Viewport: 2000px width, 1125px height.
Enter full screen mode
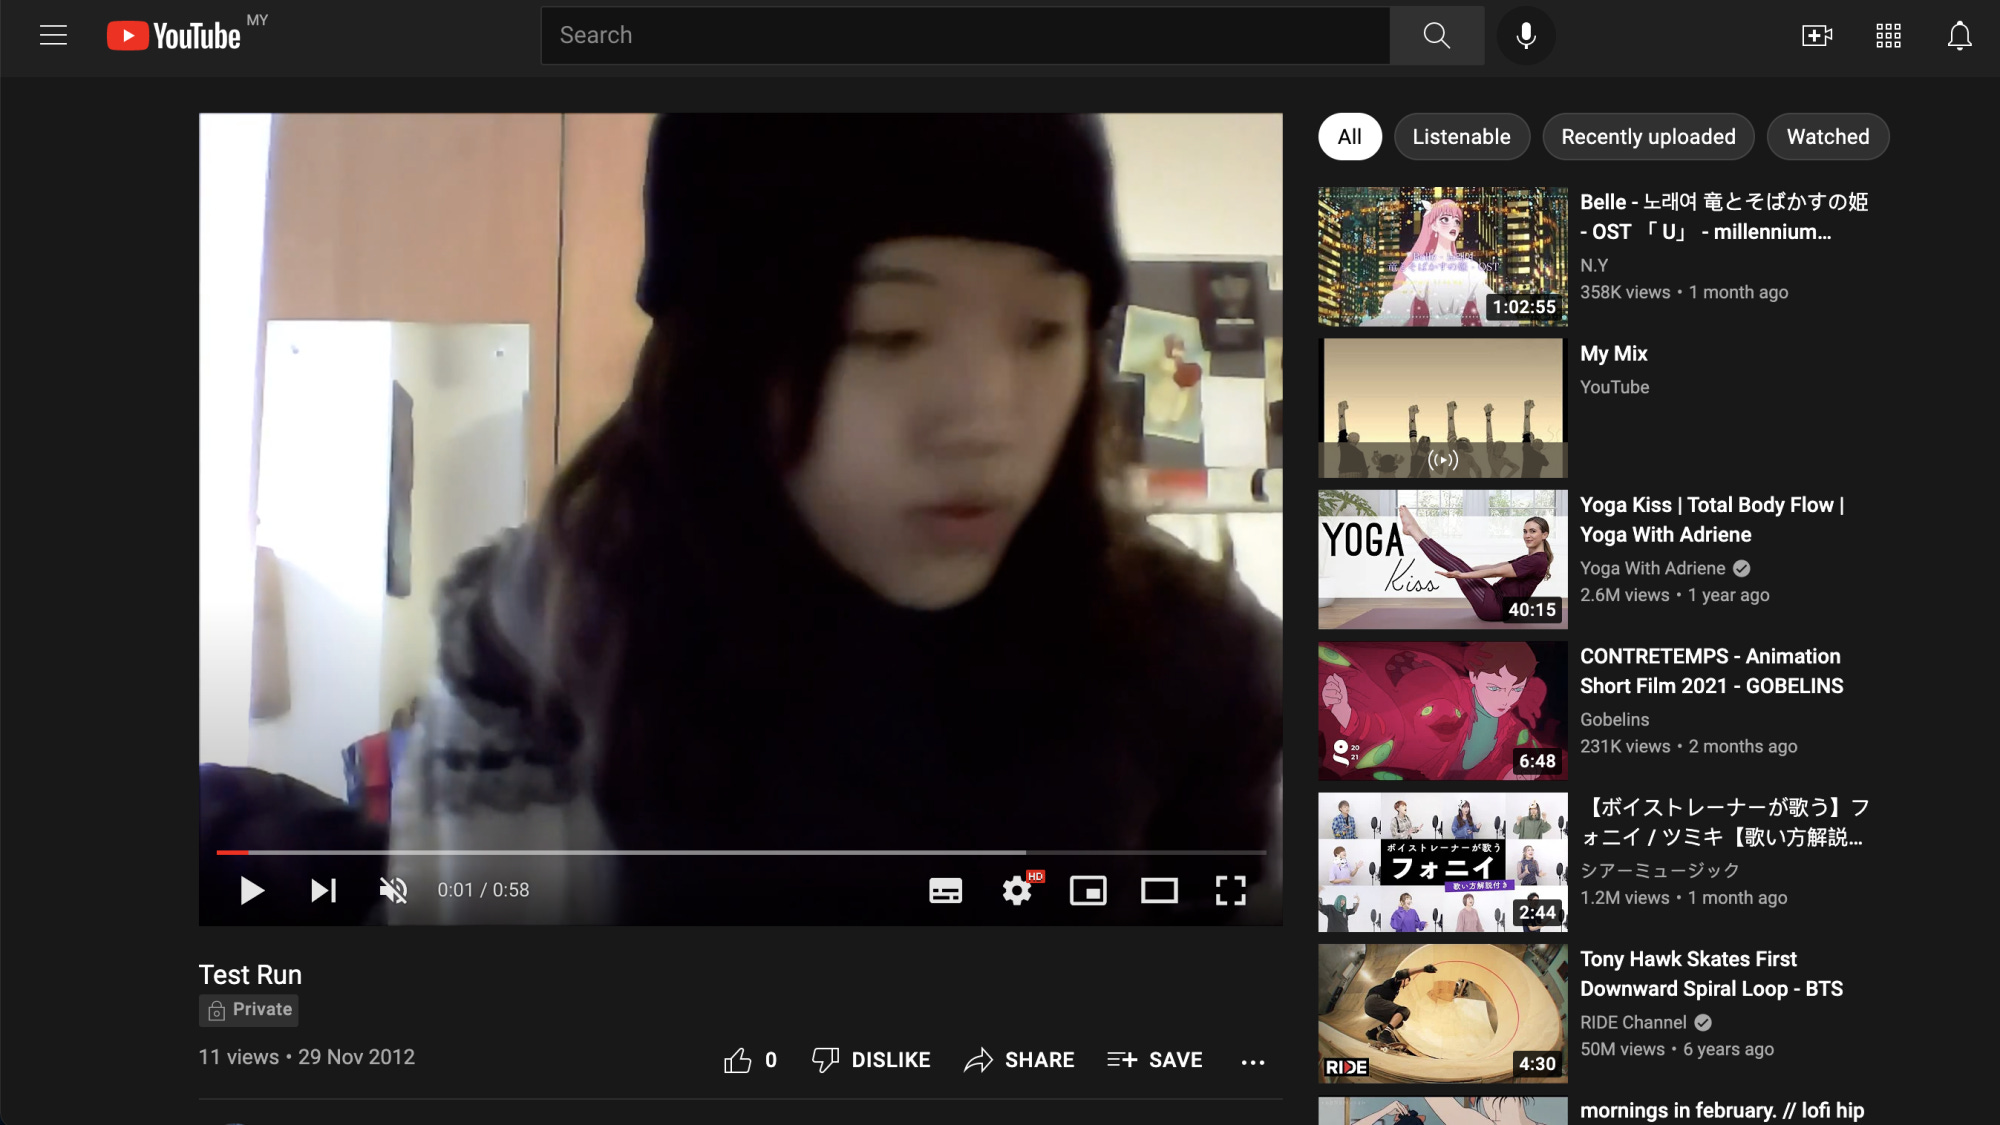coord(1231,890)
